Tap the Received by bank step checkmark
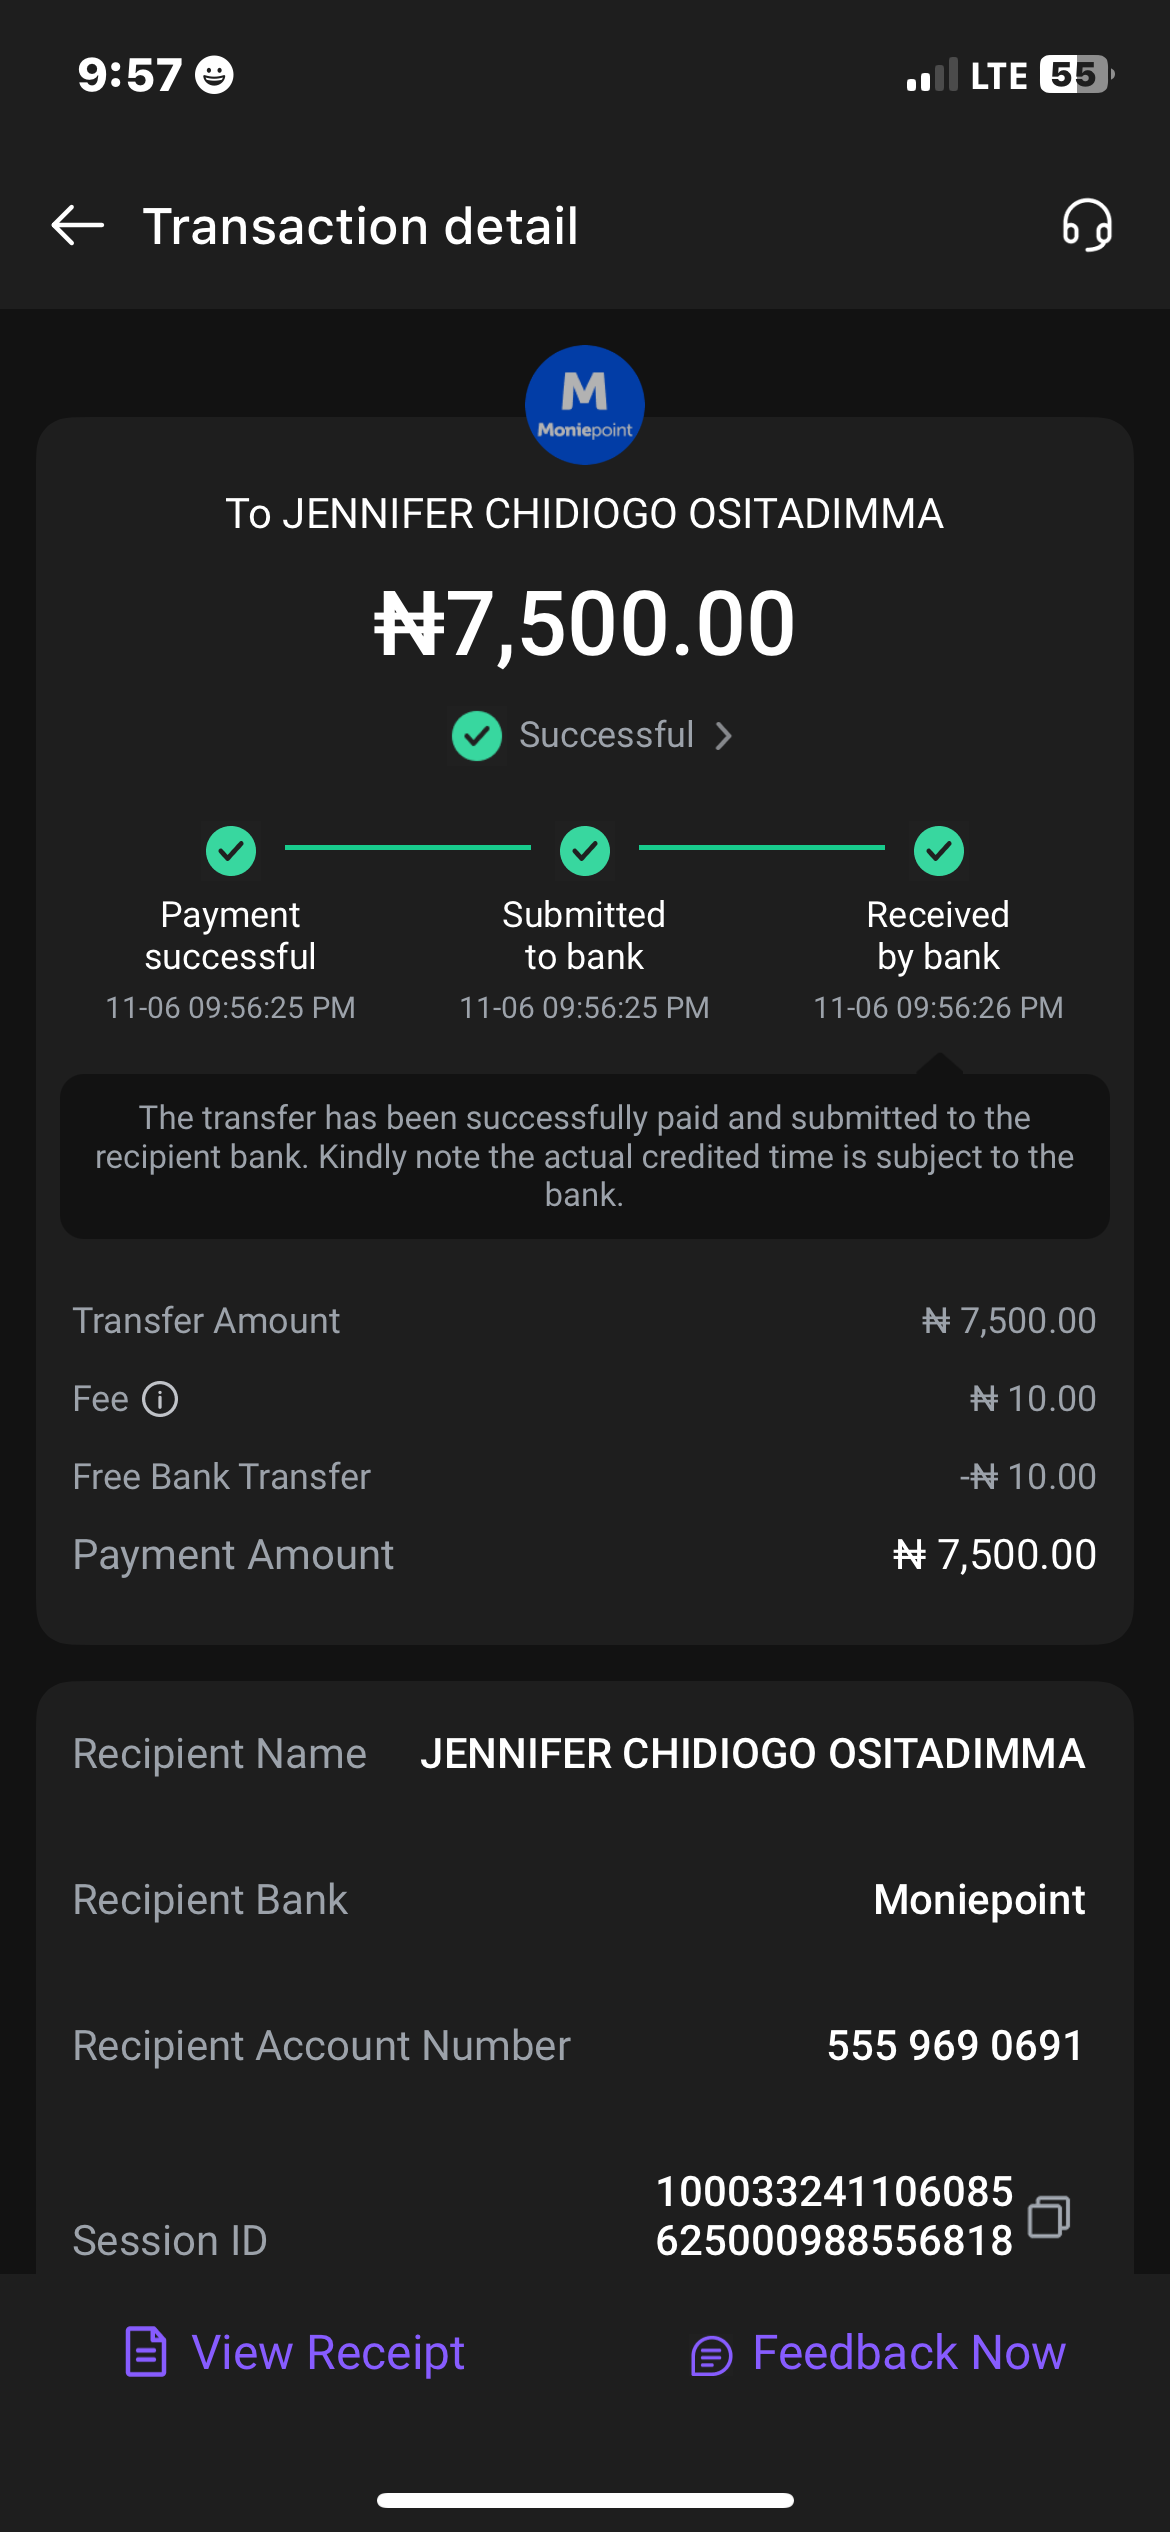The height and width of the screenshot is (2532, 1170). [x=939, y=851]
